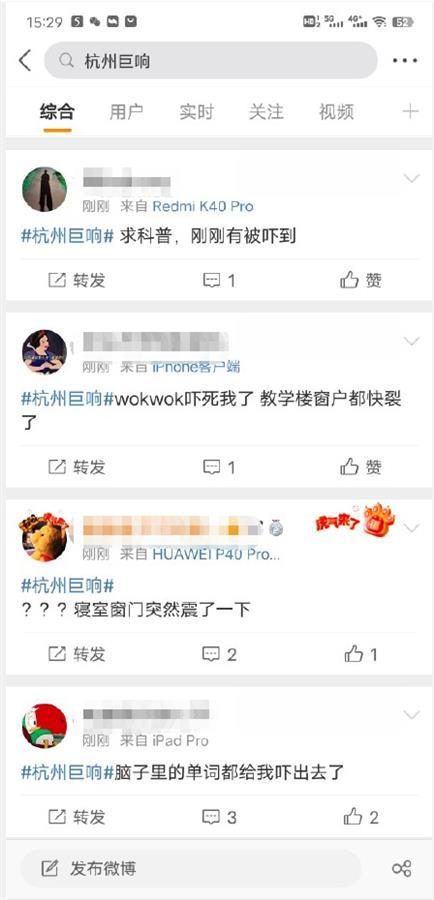This screenshot has height=900, width=434.
Task: Expand options chevron on iPhone客户端 post
Action: click(412, 341)
